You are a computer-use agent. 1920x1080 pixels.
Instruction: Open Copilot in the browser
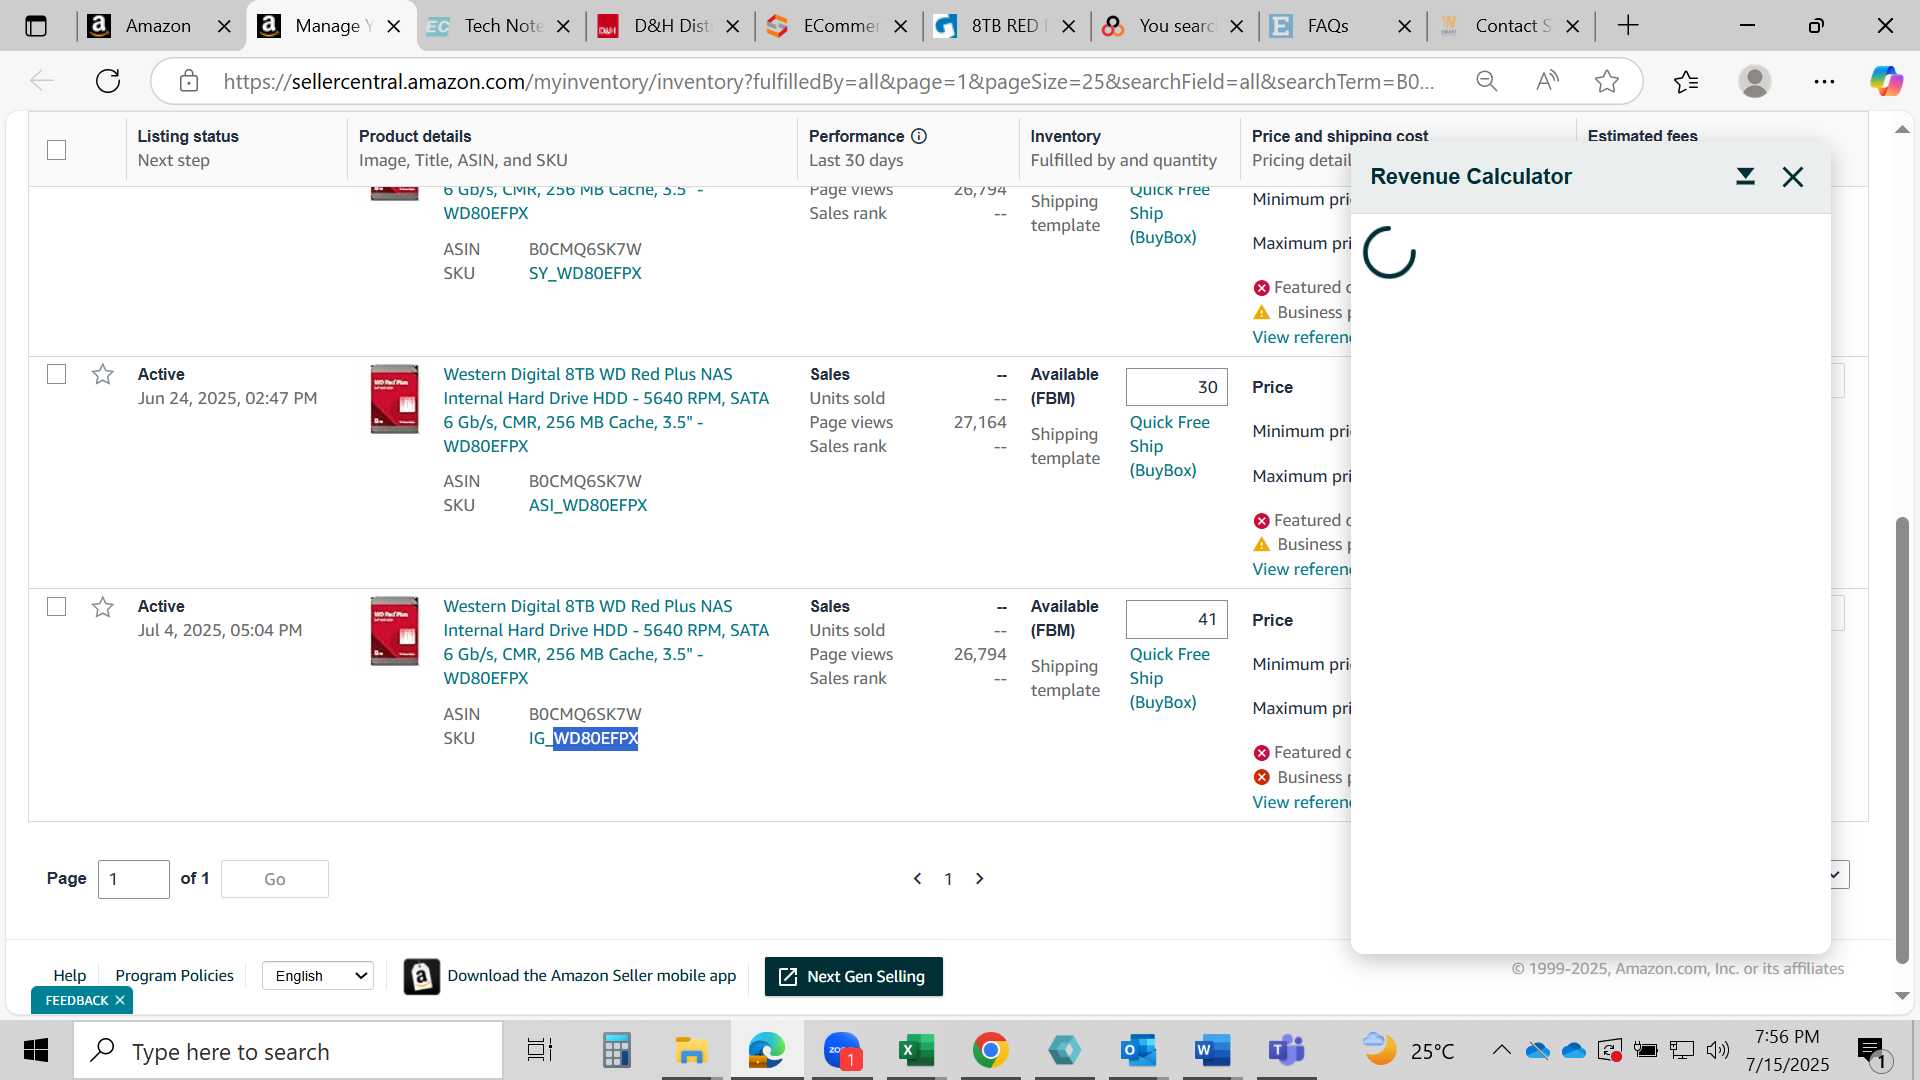(1887, 81)
